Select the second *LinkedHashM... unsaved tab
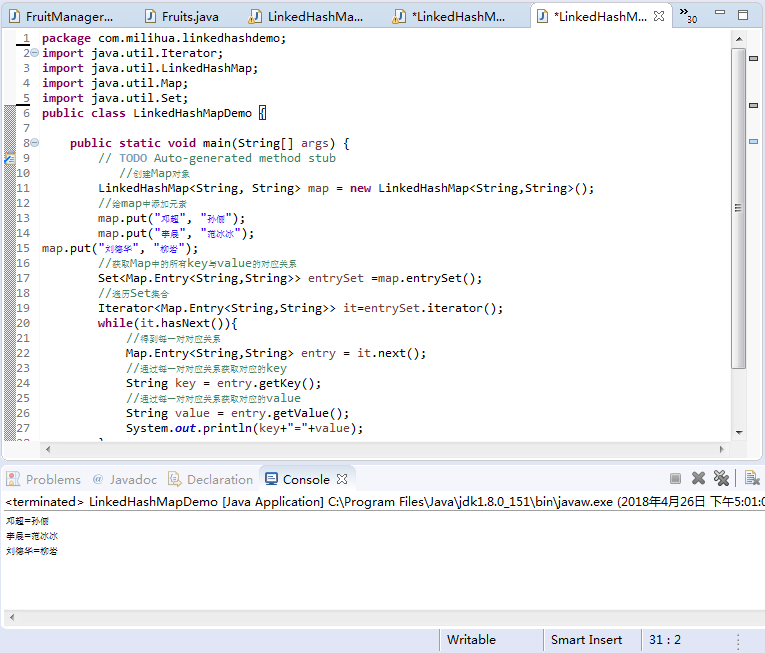The height and width of the screenshot is (653, 765). (449, 17)
